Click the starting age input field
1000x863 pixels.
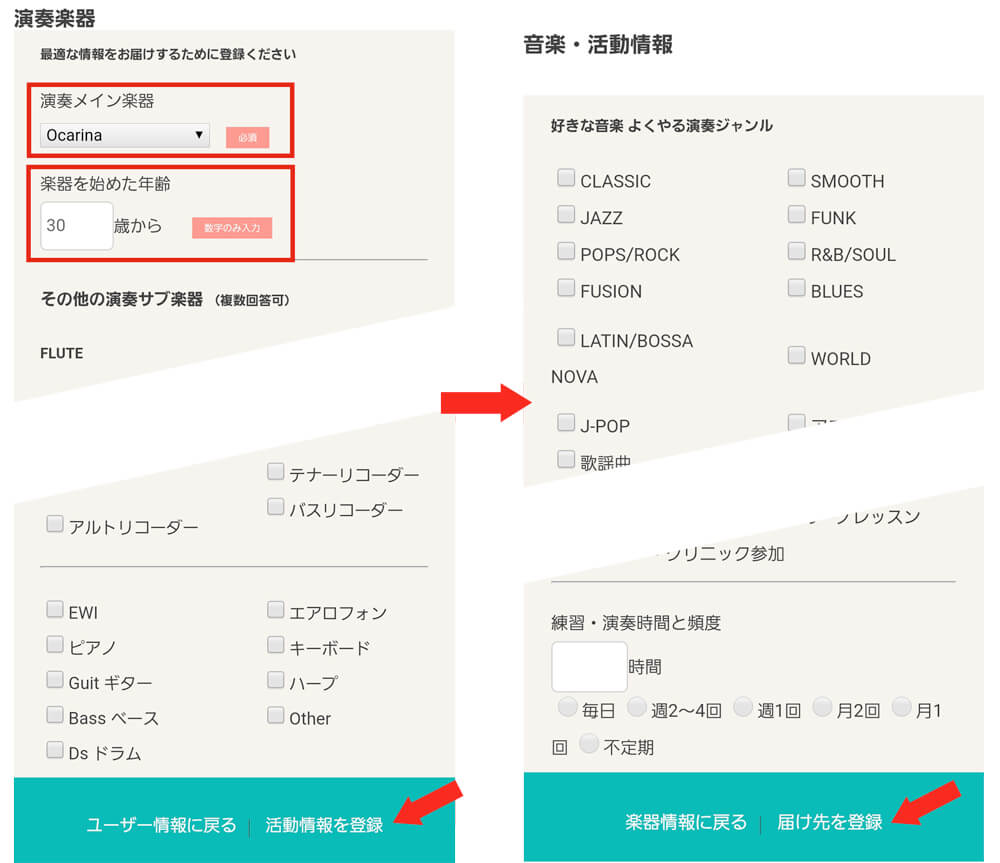click(x=76, y=226)
